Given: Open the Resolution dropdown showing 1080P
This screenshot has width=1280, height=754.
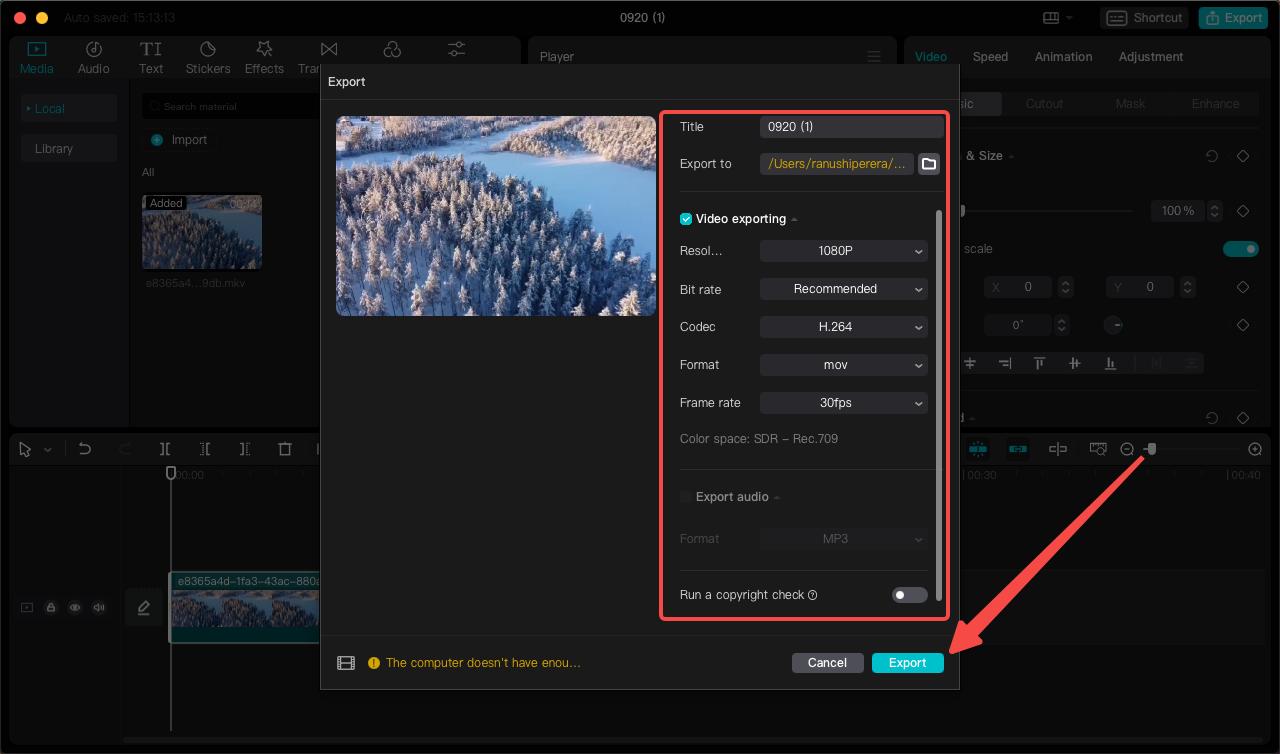Looking at the screenshot, I should [843, 250].
